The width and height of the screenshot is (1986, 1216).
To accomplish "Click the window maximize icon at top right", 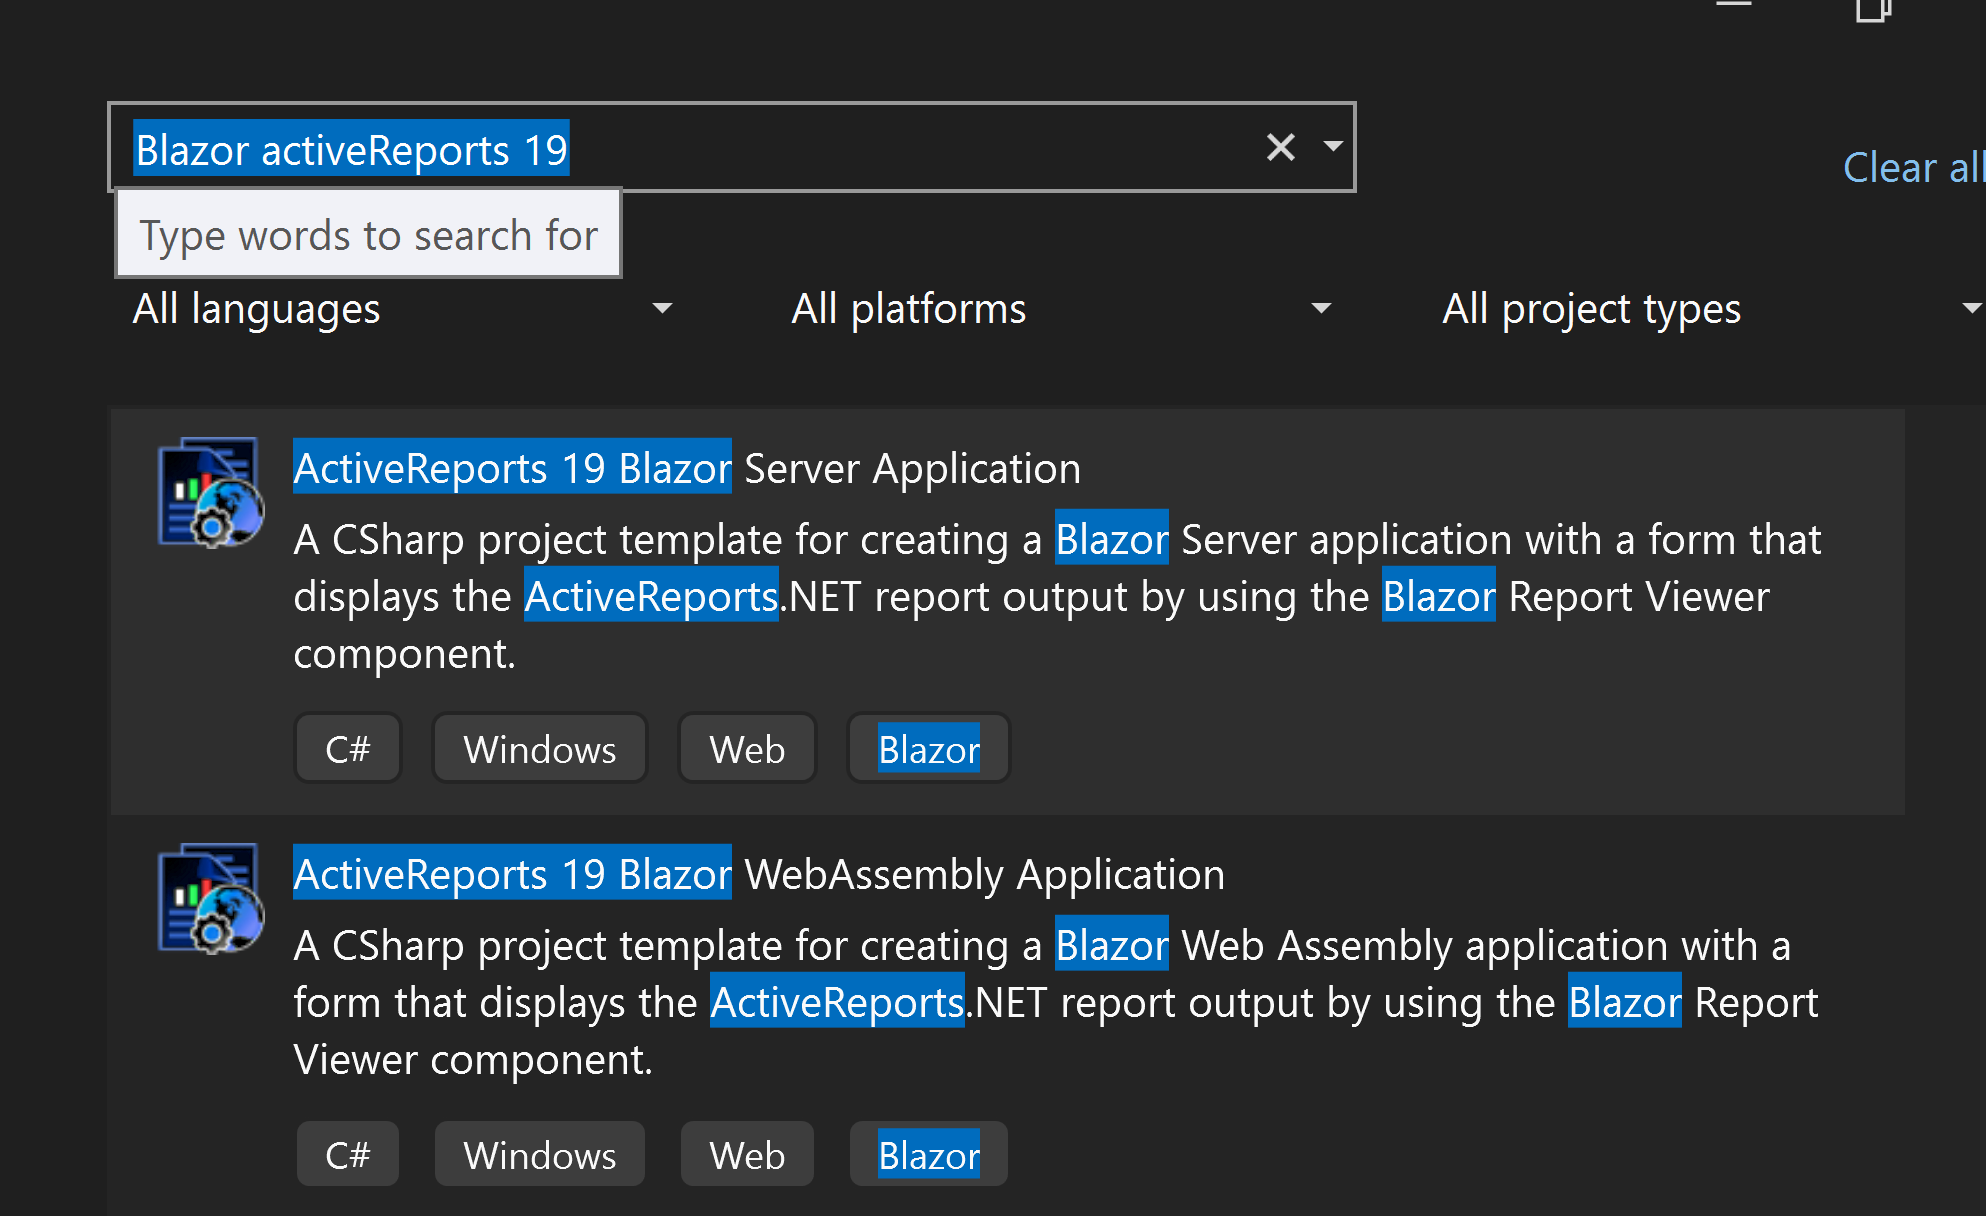I will [x=1872, y=10].
